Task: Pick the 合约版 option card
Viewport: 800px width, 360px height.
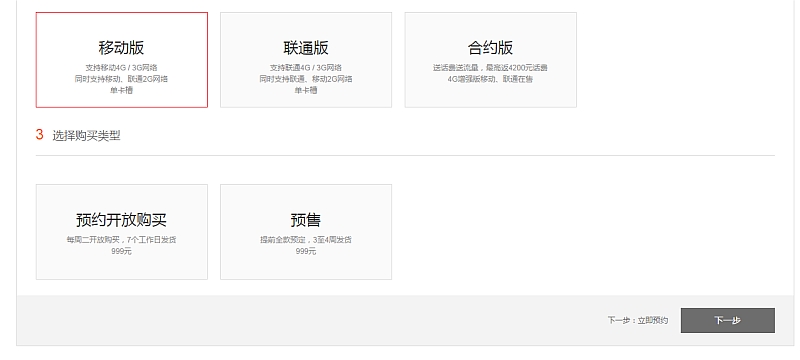Action: (491, 60)
